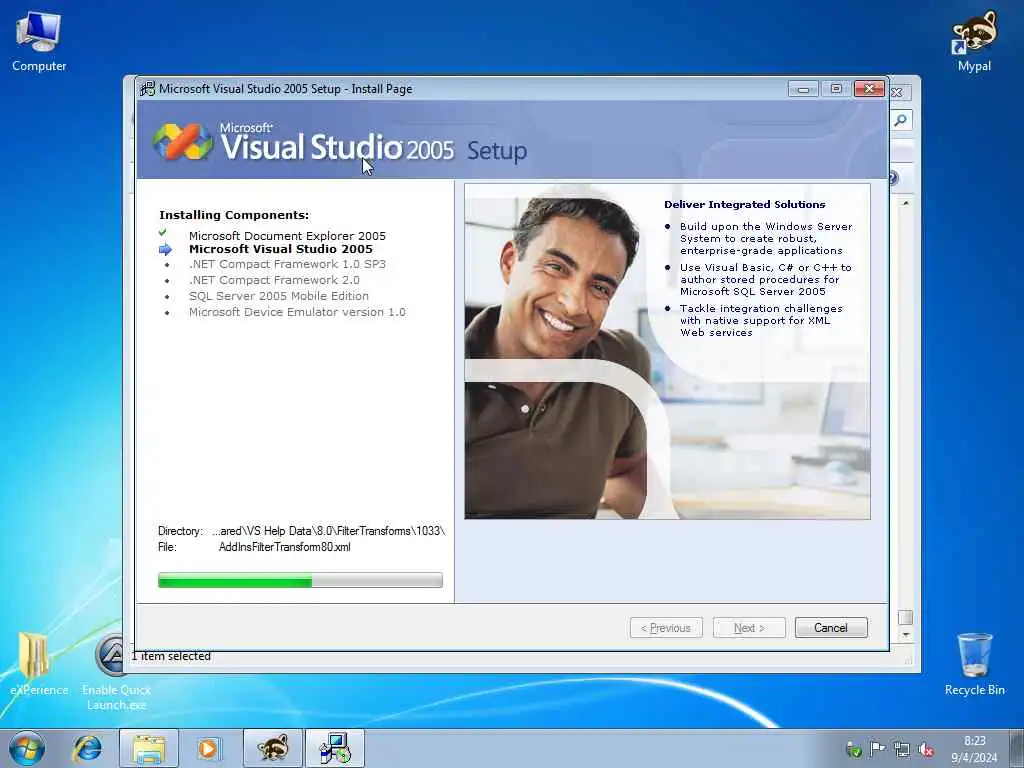Click the blue arrow beside Visual Studio 2005
The height and width of the screenshot is (768, 1024).
coord(165,249)
